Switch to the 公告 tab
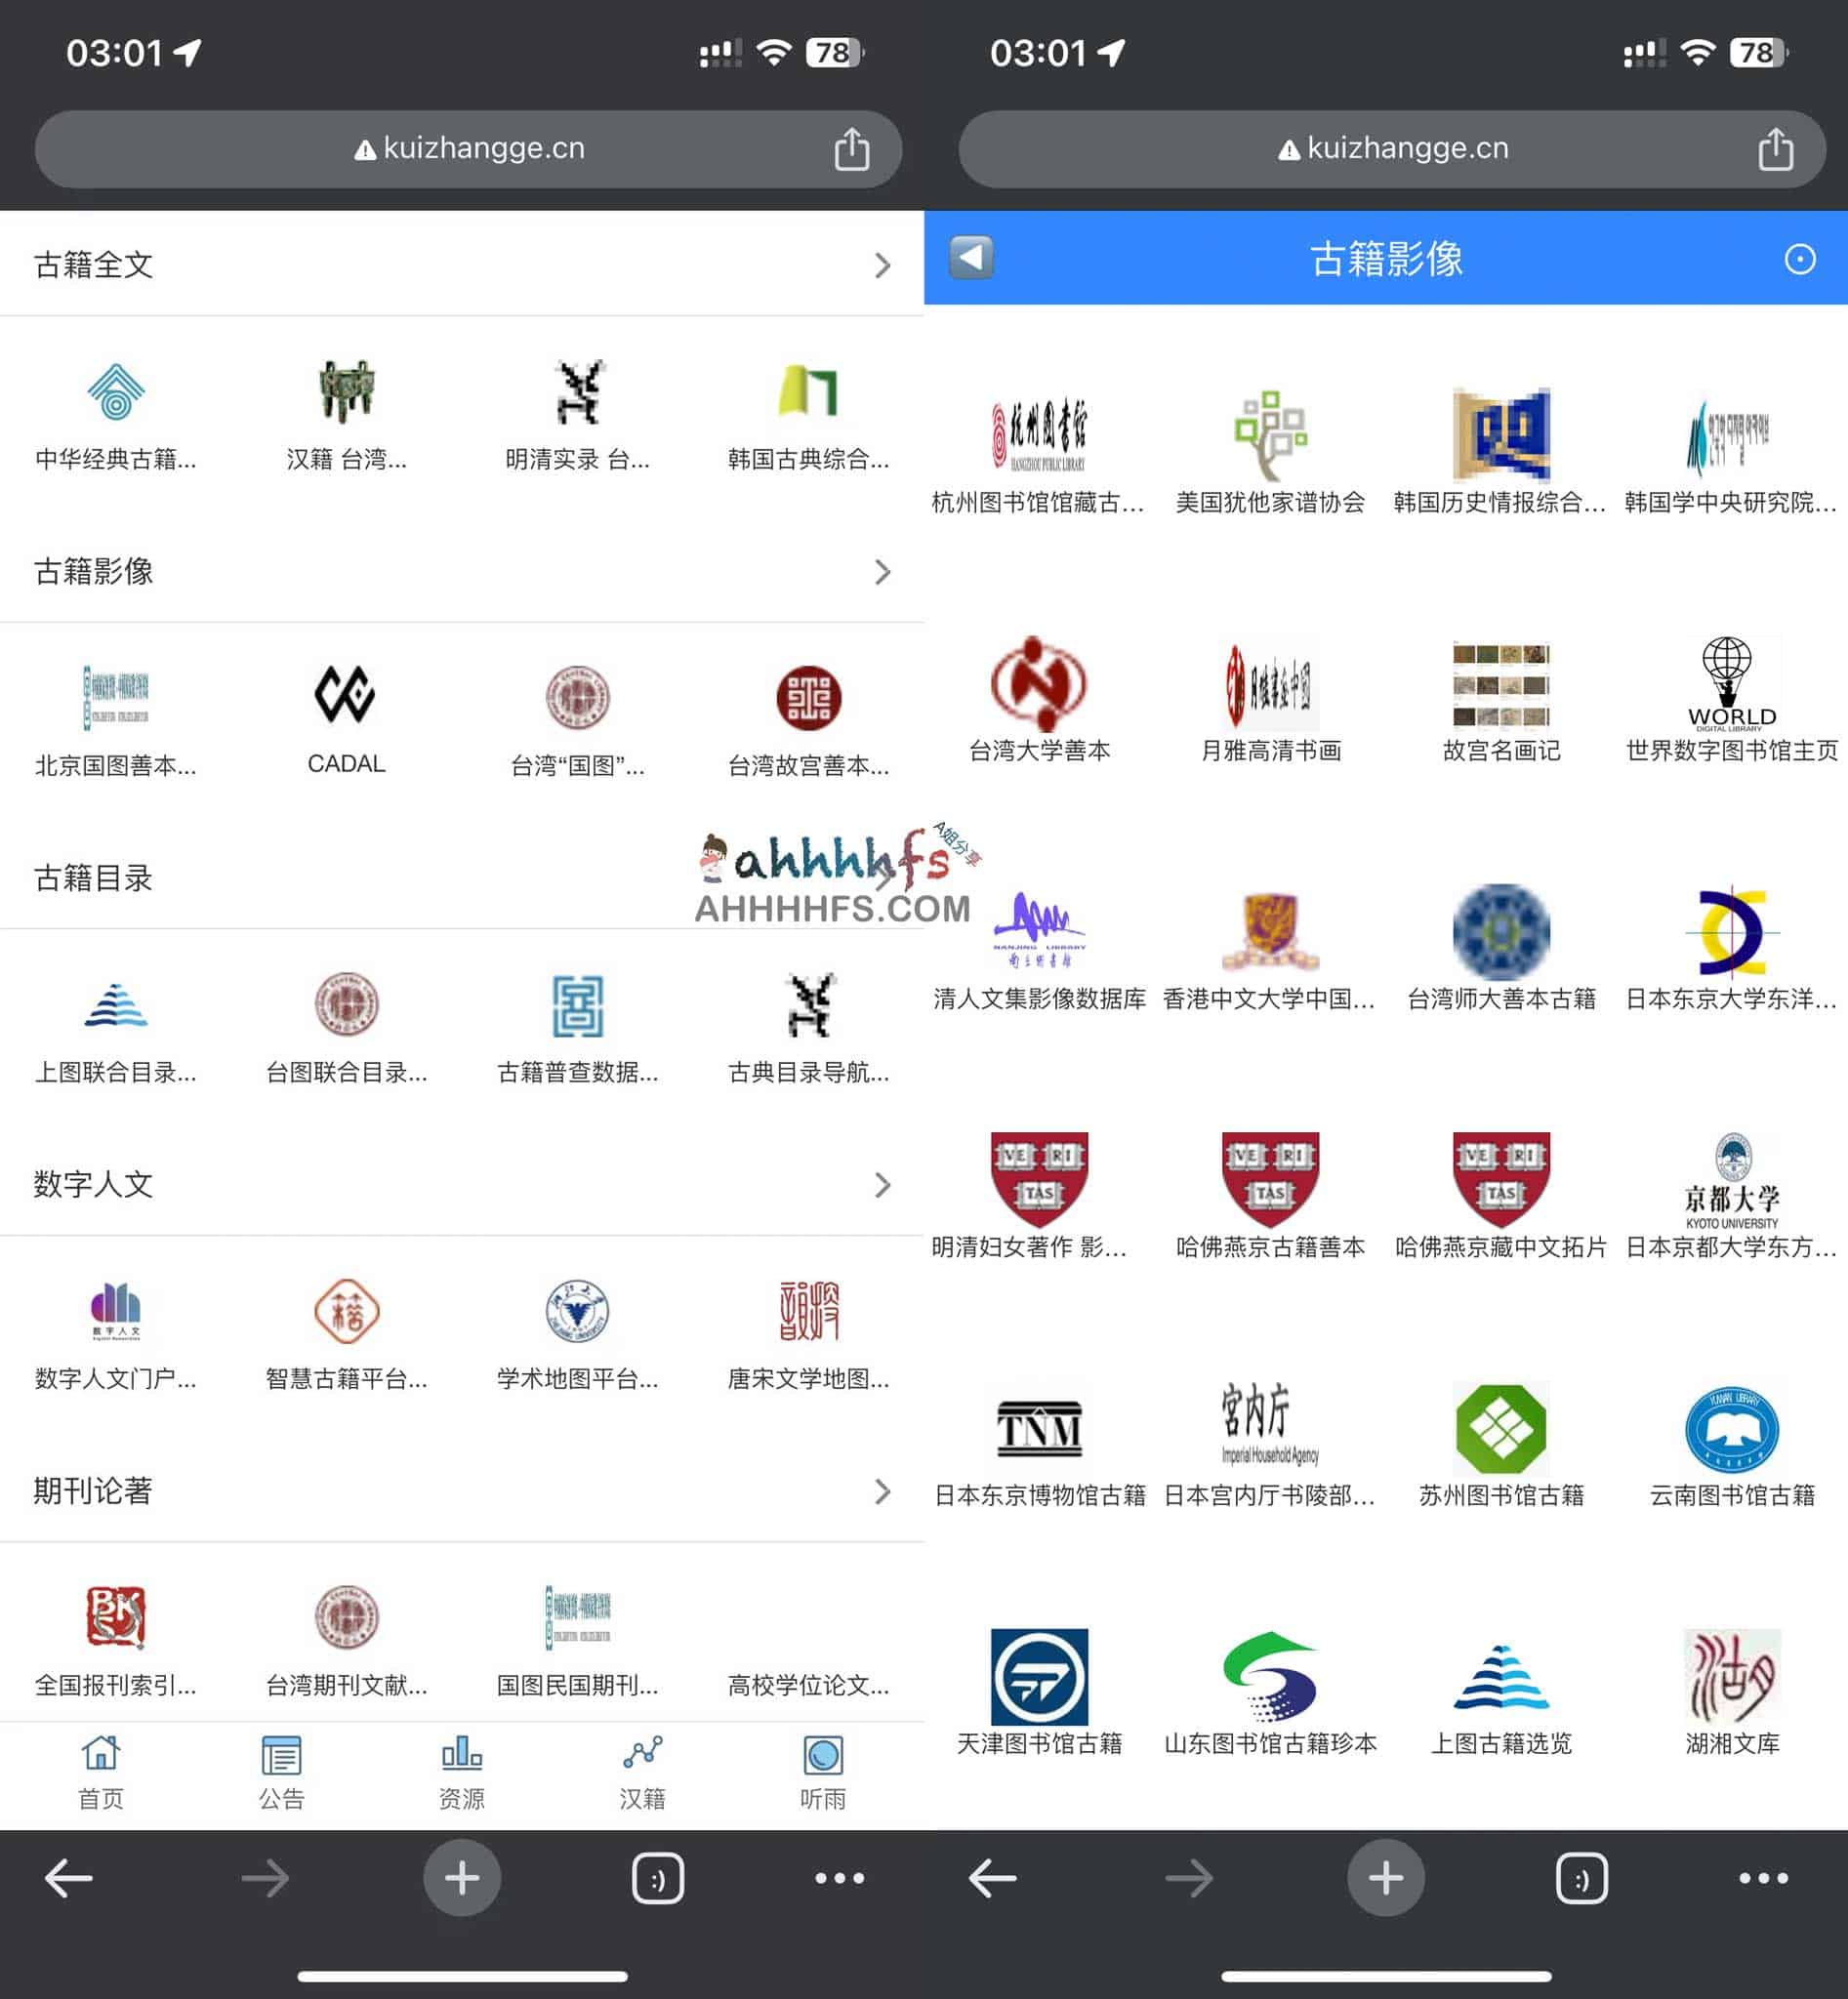The width and height of the screenshot is (1848, 1999). pyautogui.click(x=281, y=1772)
